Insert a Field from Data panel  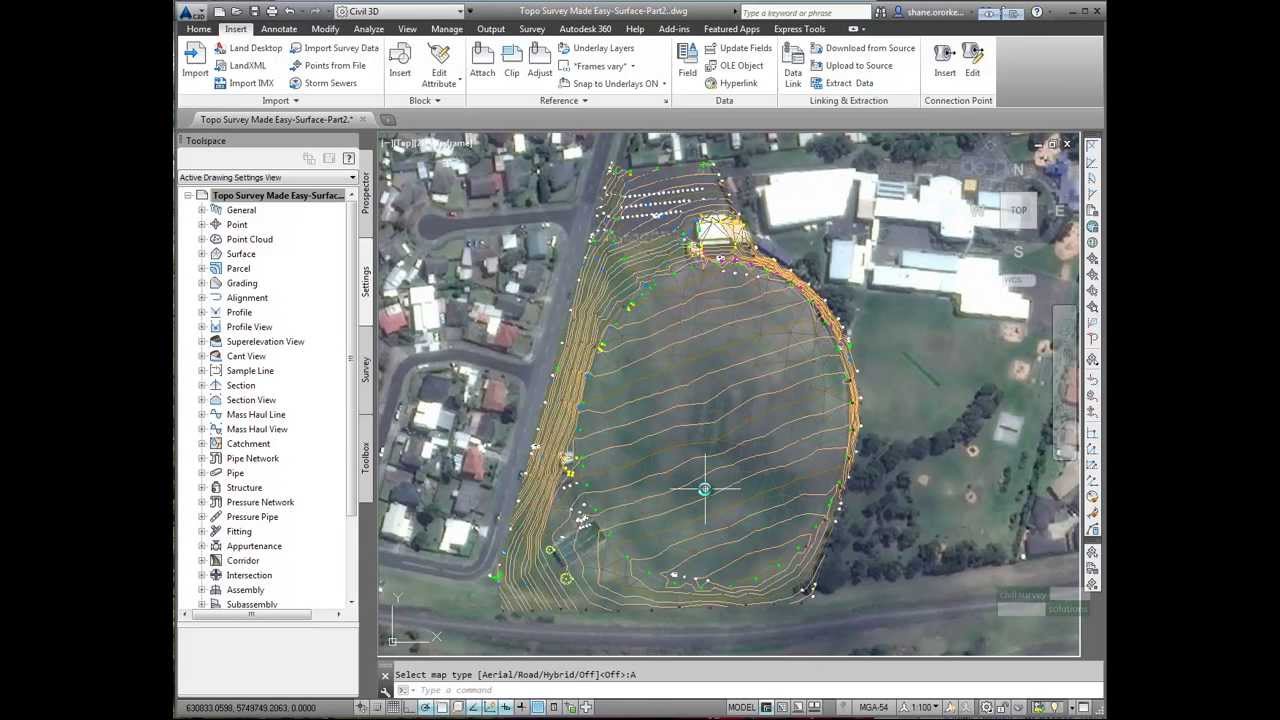tap(687, 60)
